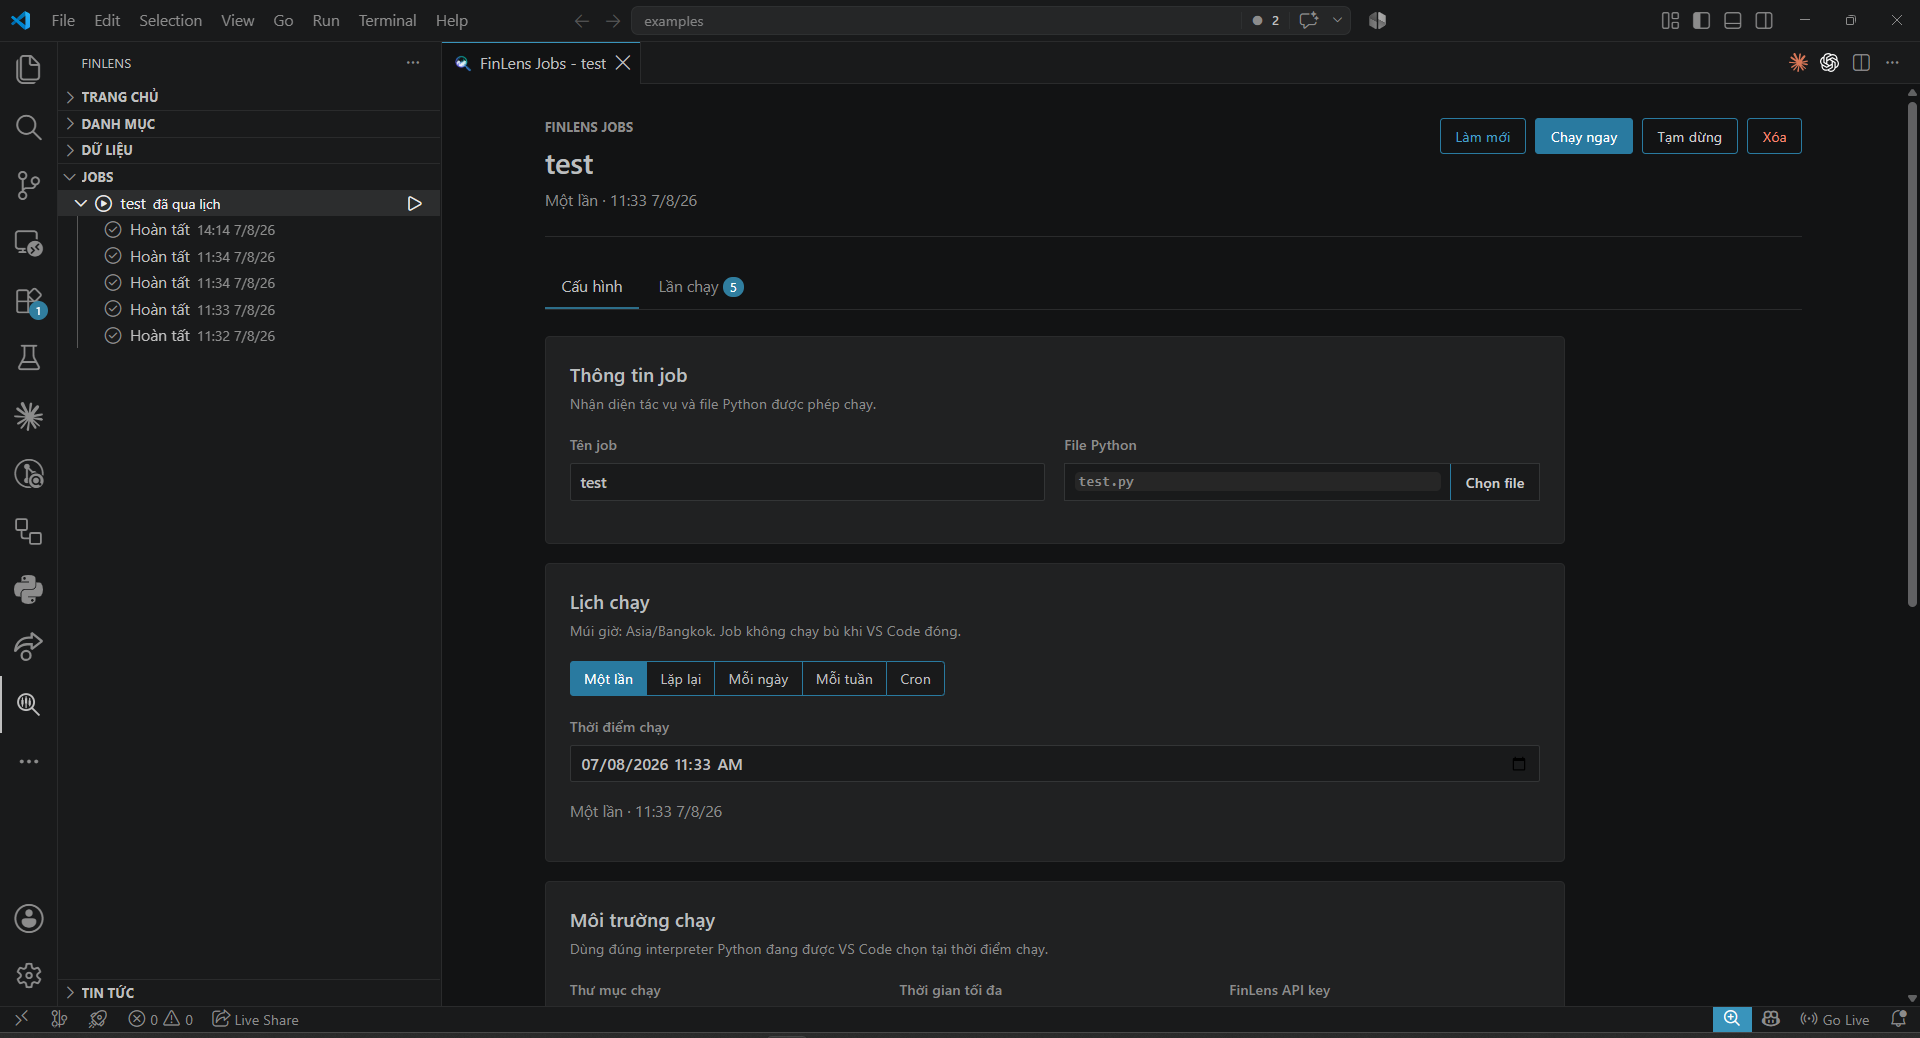1920x1038 pixels.
Task: Go forward in navigation history
Action: pyautogui.click(x=613, y=21)
